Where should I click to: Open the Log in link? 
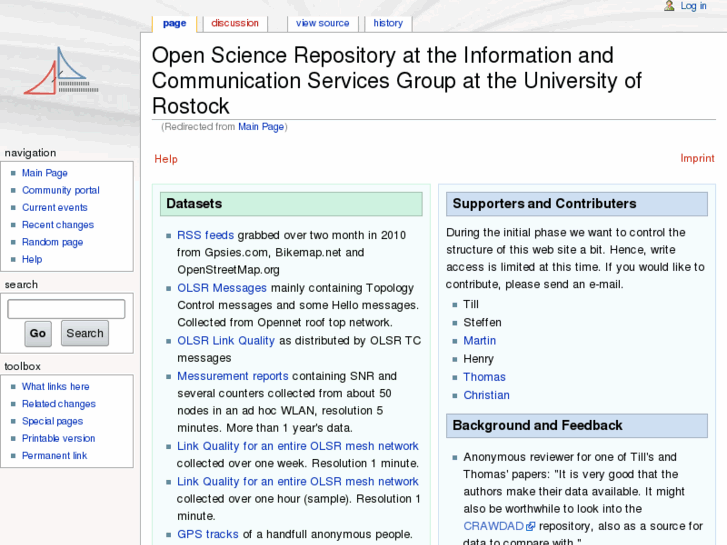pyautogui.click(x=693, y=6)
